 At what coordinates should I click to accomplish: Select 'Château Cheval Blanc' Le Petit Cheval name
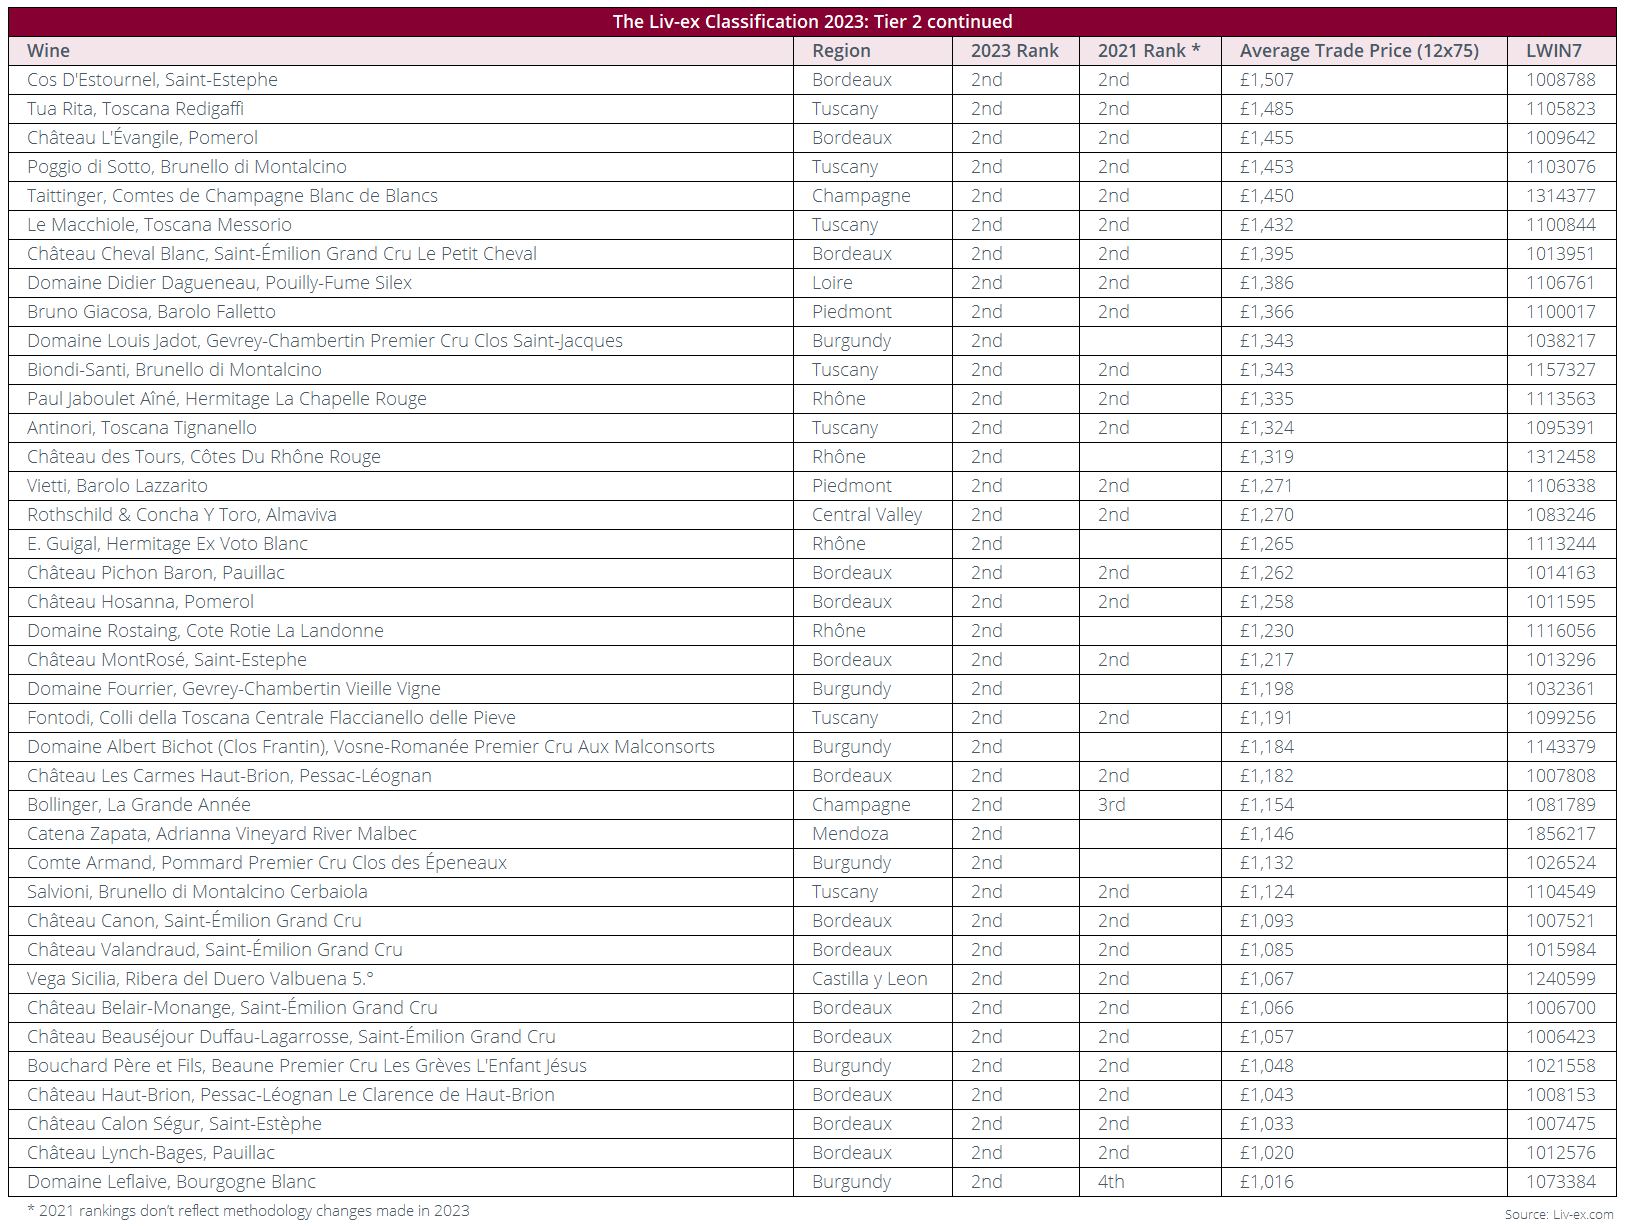click(282, 254)
